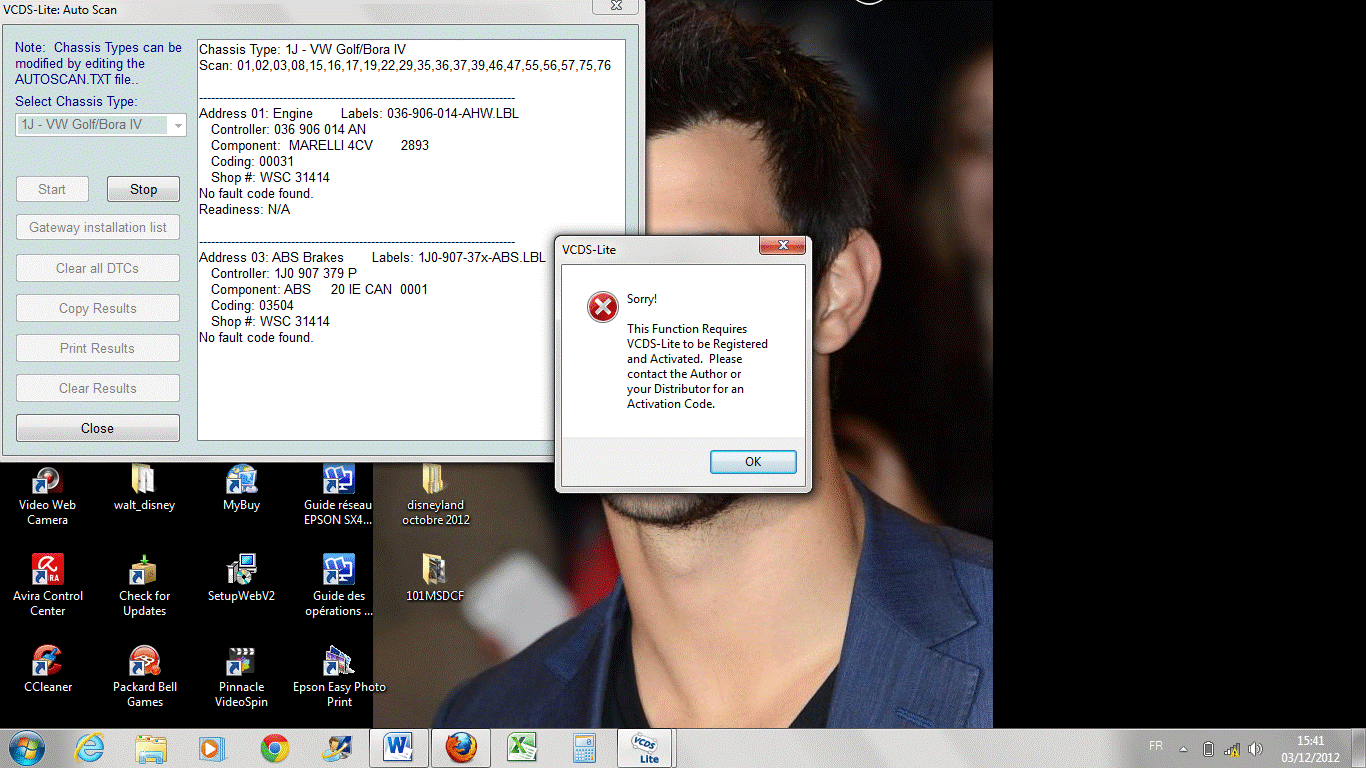
Task: Click the Copy Results button
Action: 97,308
